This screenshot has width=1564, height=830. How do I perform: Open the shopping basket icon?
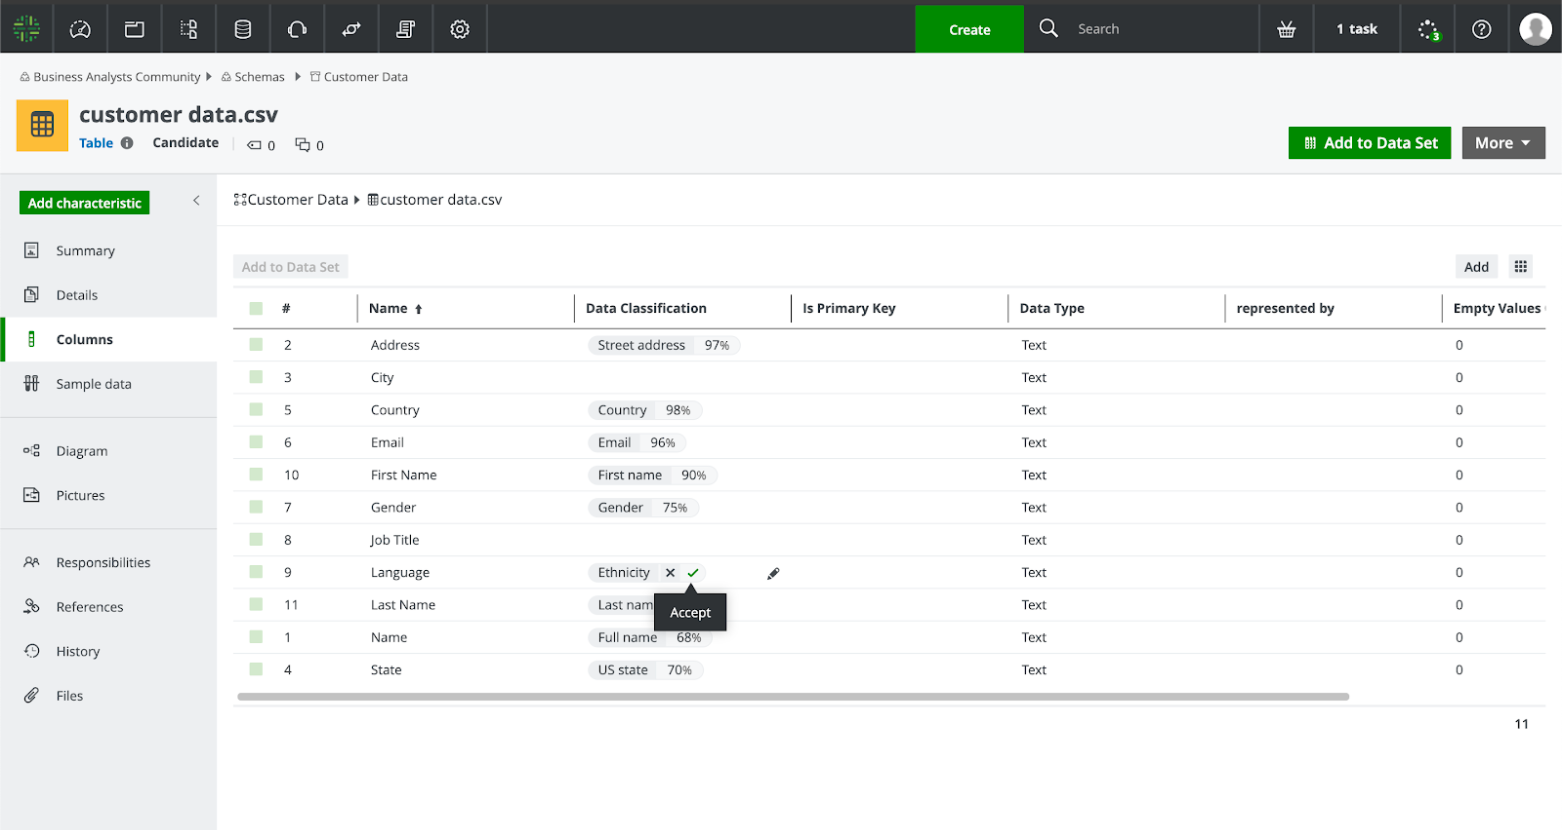(1287, 29)
